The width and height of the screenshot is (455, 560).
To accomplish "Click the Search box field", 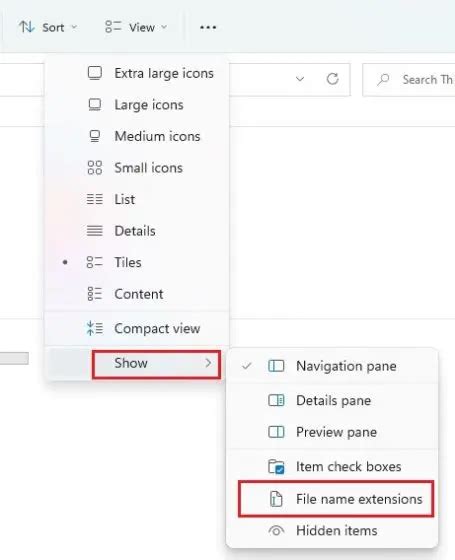I will coord(409,80).
